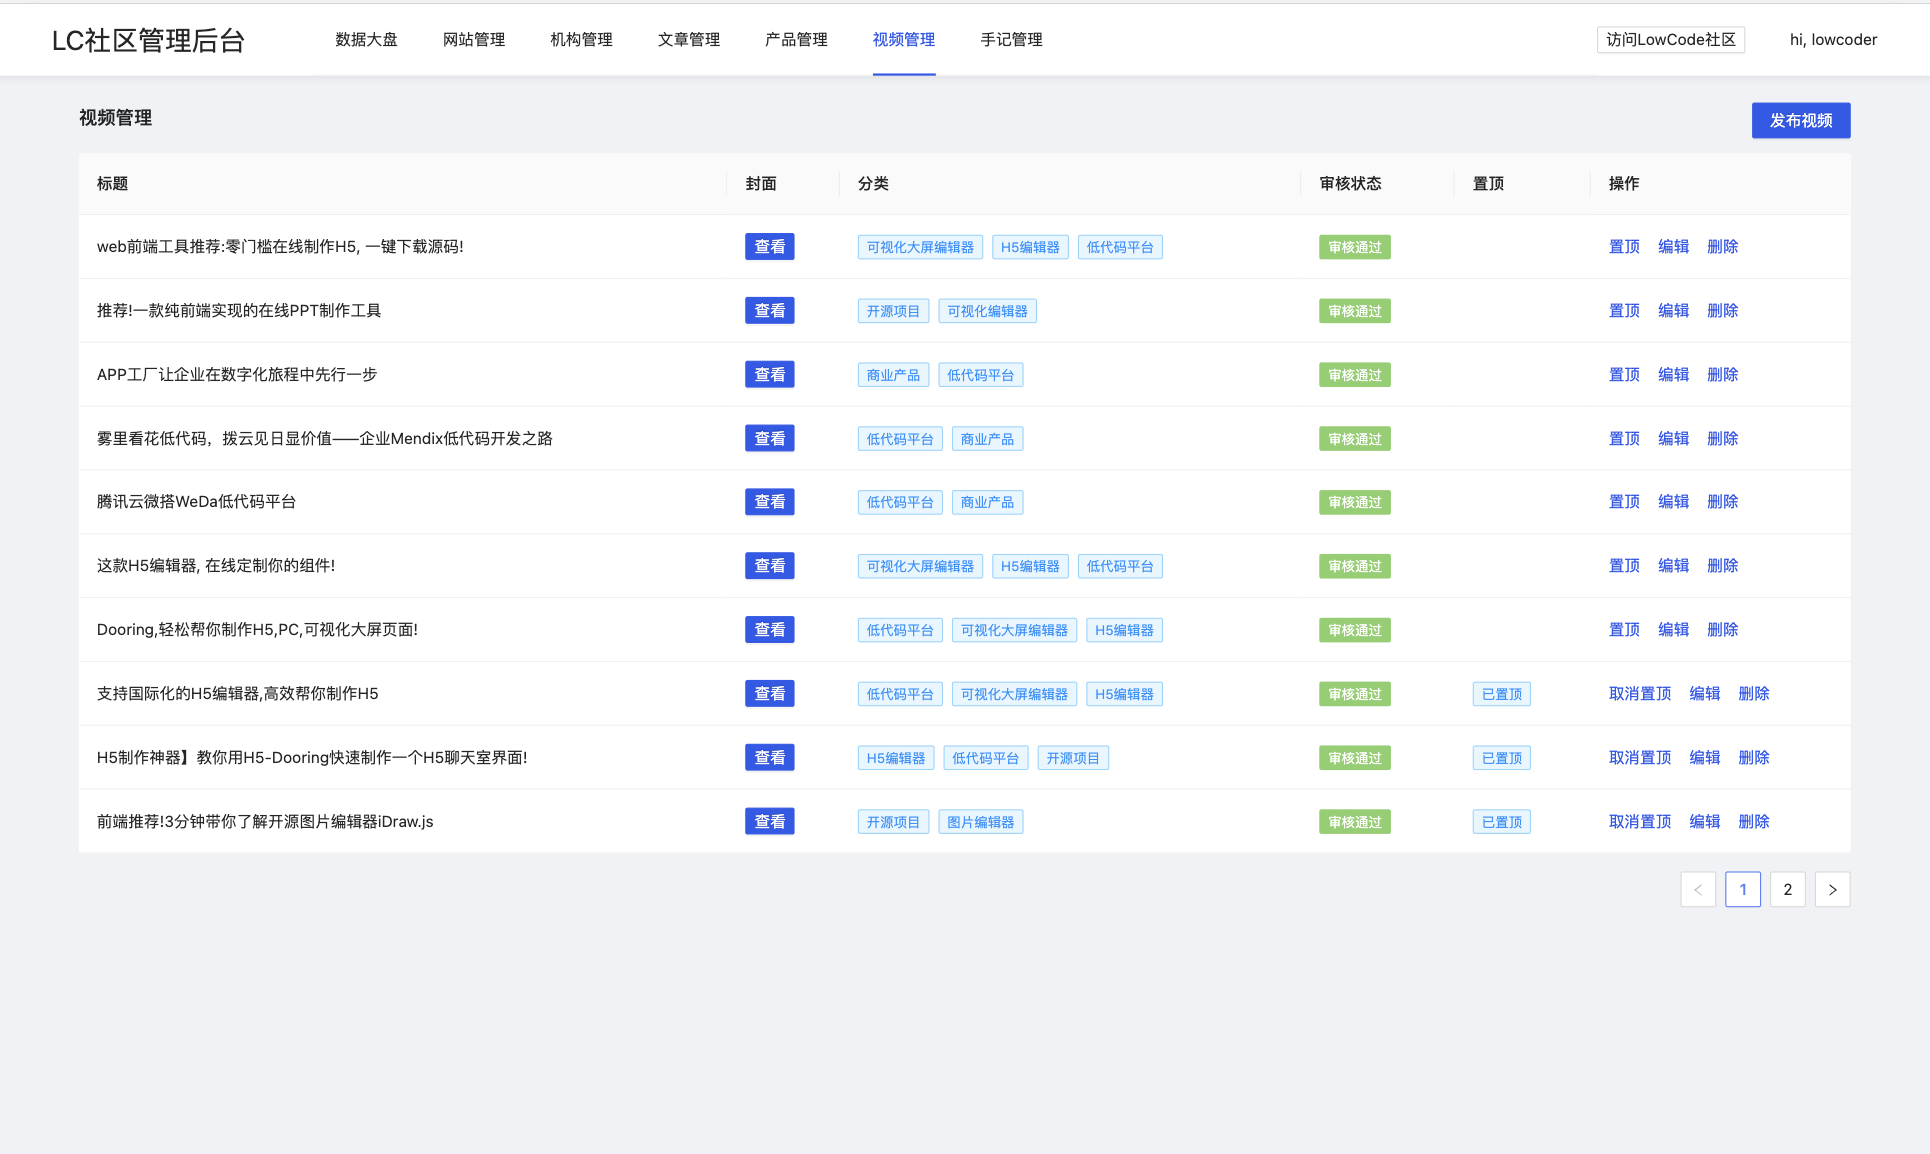1930x1154 pixels.
Task: Open the 文章管理 menu item
Action: (x=688, y=40)
